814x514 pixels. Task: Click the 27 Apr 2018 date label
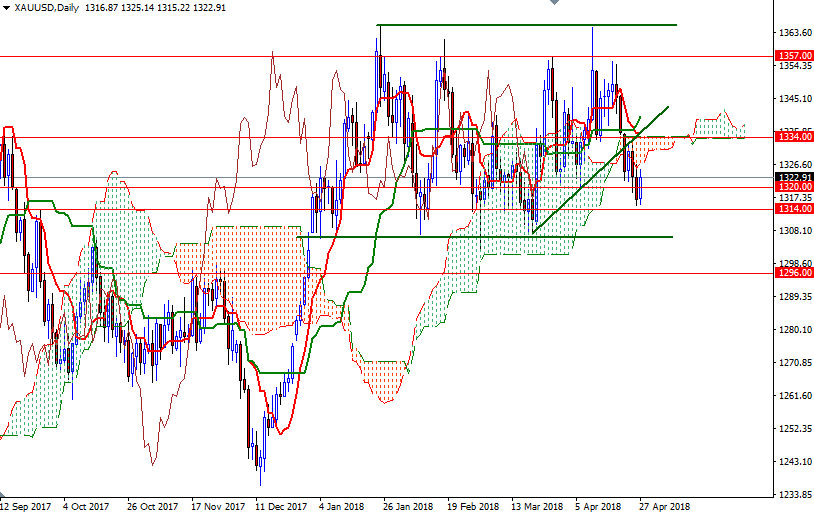click(x=664, y=506)
